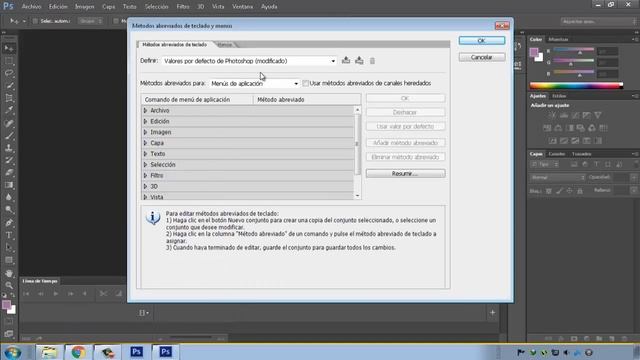Toggle the Selec. autom. checkbox in options bar
This screenshot has height=360, width=640.
(x=35, y=21)
